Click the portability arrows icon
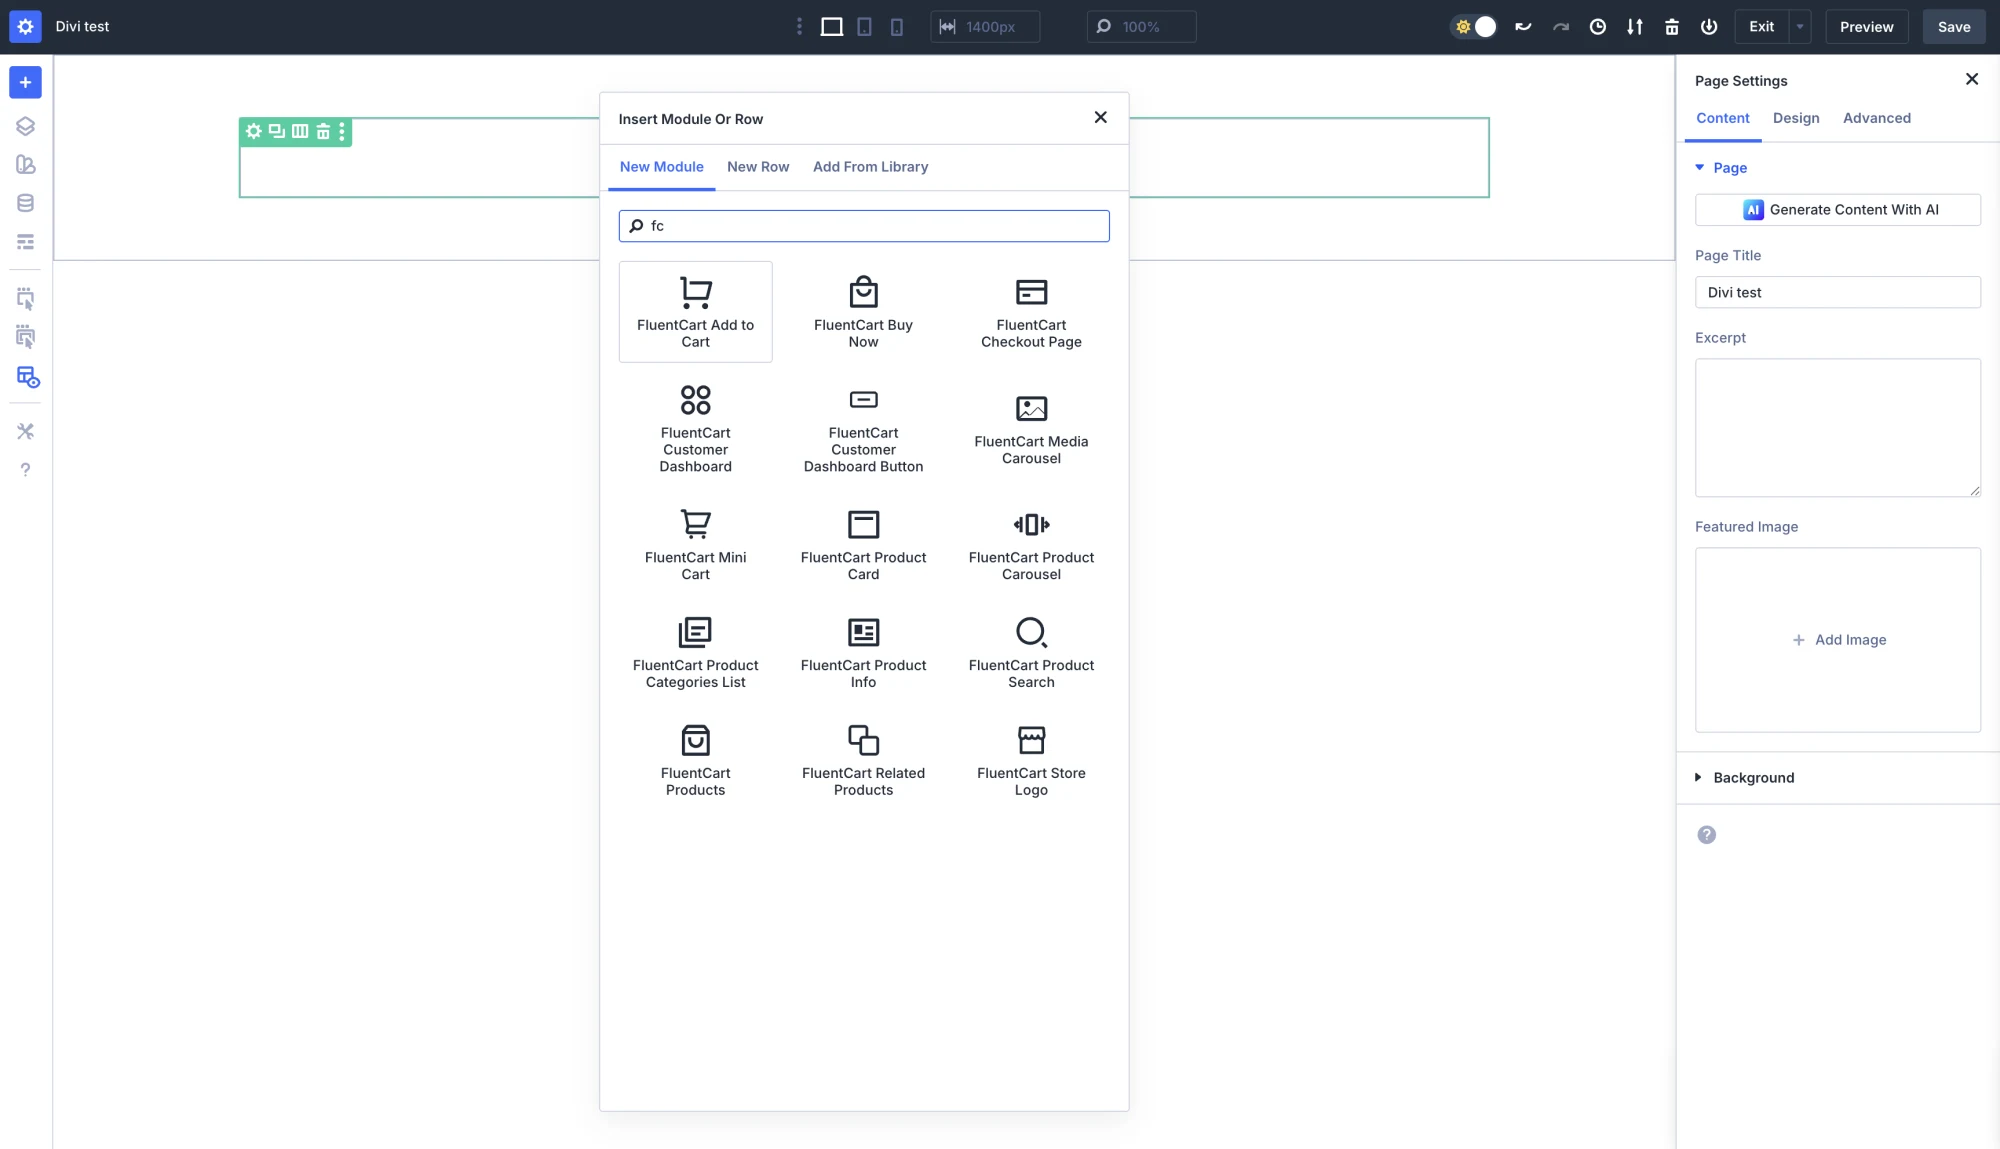The image size is (2000, 1149). point(1635,27)
